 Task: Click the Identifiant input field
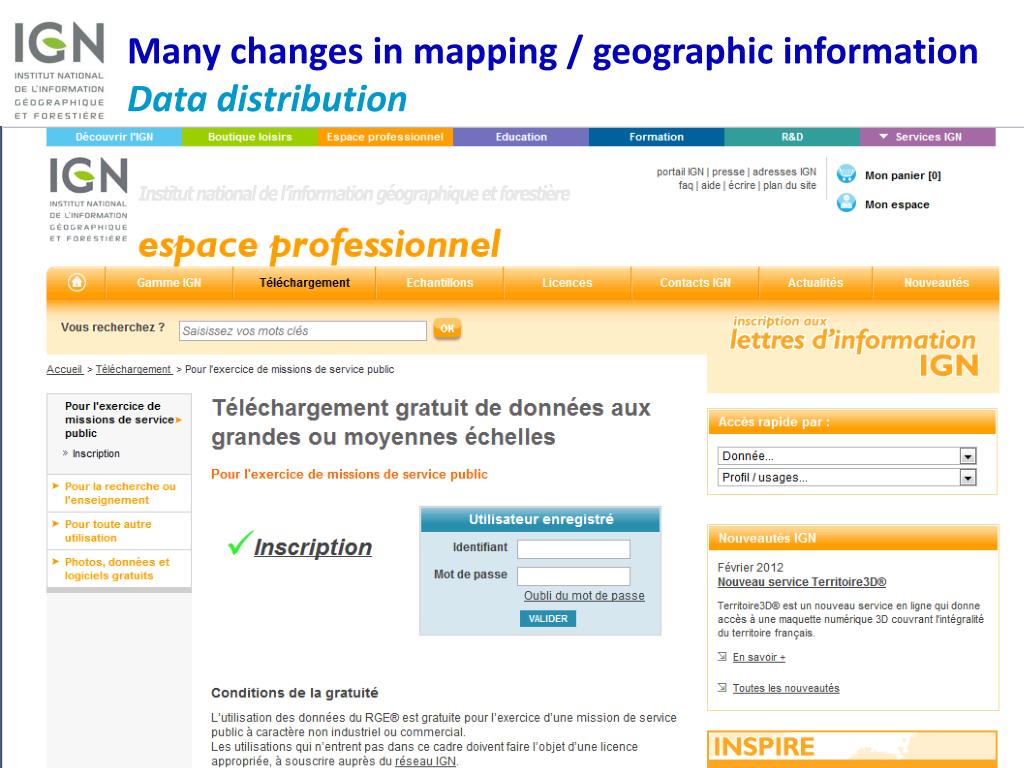(x=573, y=549)
